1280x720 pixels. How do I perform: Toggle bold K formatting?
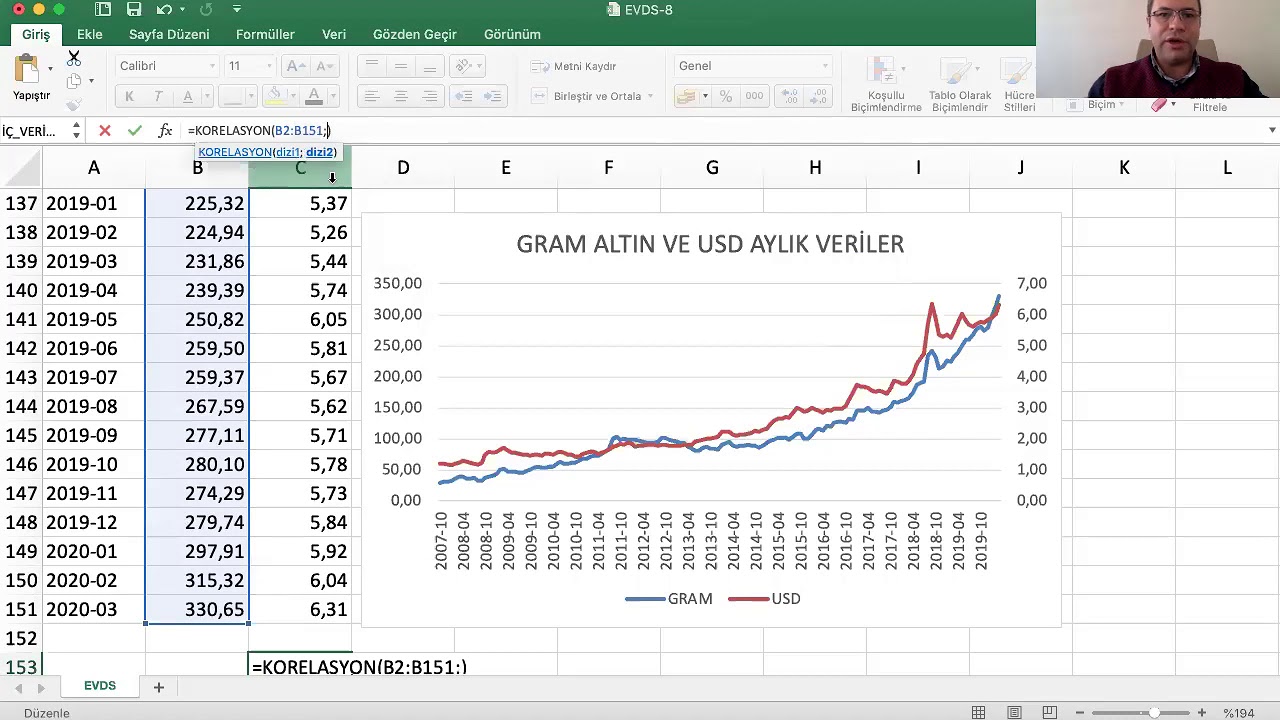[129, 96]
